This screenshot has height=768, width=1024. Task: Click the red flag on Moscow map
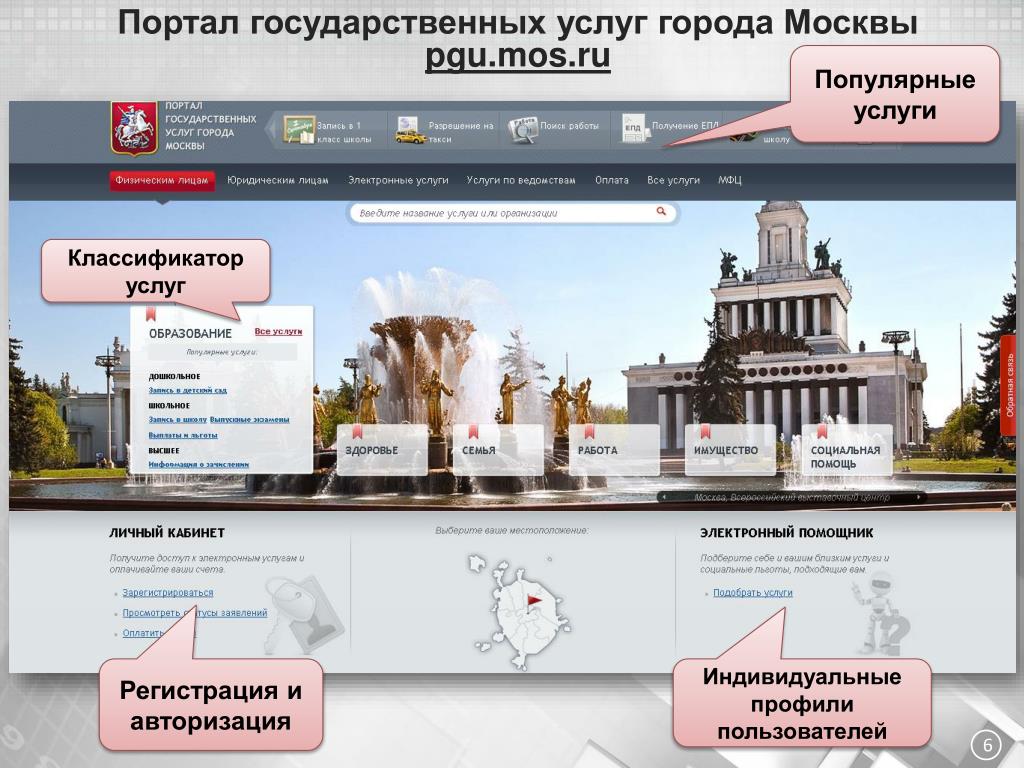pyautogui.click(x=533, y=598)
